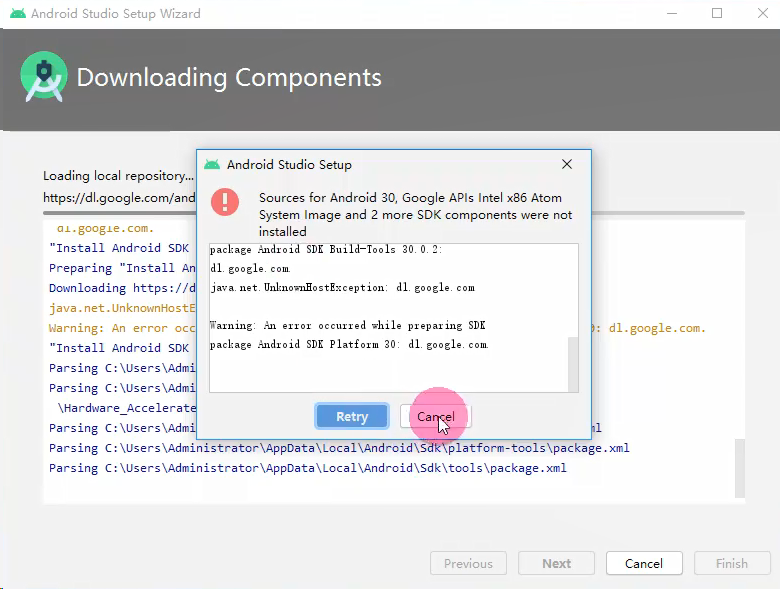The image size is (780, 589).
Task: Click the https://dl.google.com URL status text
Action: (119, 197)
